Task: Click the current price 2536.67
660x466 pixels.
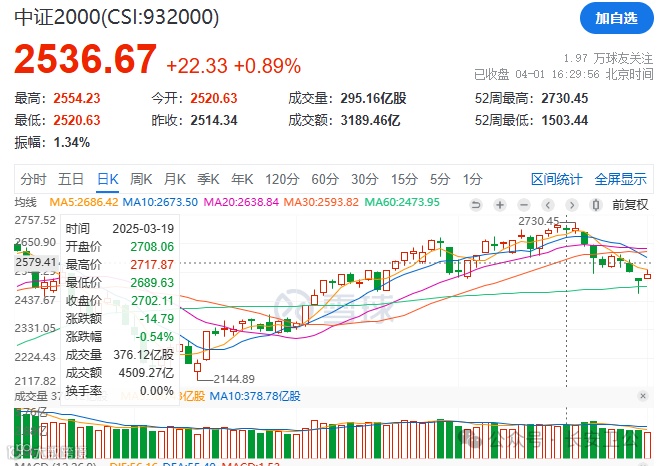Action: click(85, 59)
